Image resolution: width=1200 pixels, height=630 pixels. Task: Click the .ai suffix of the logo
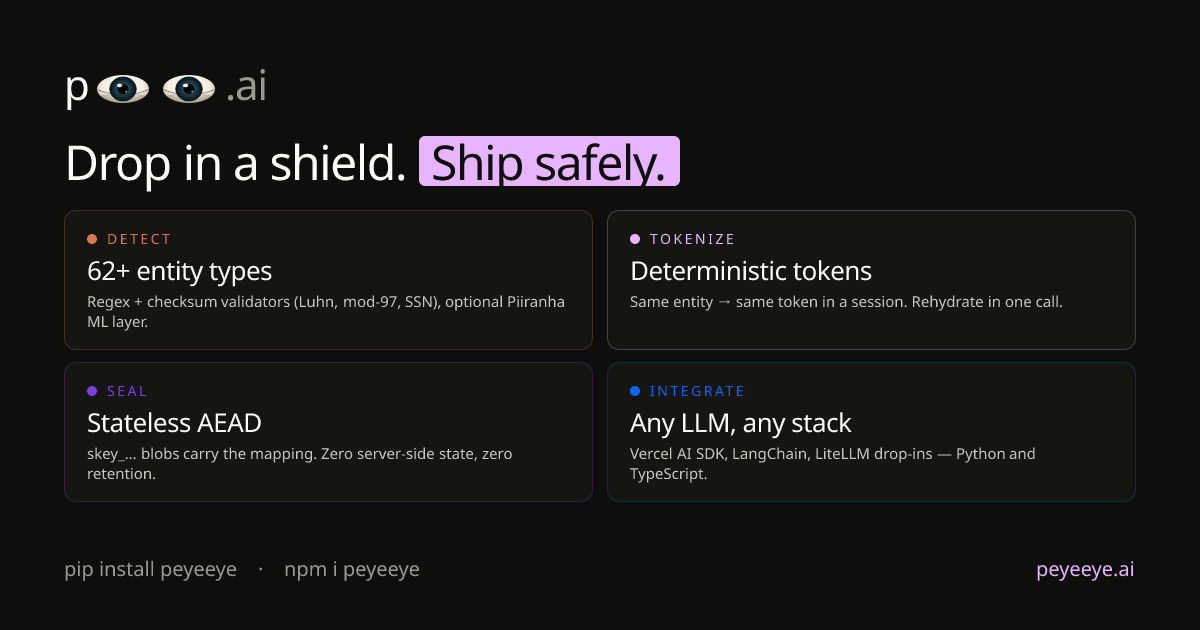point(246,88)
